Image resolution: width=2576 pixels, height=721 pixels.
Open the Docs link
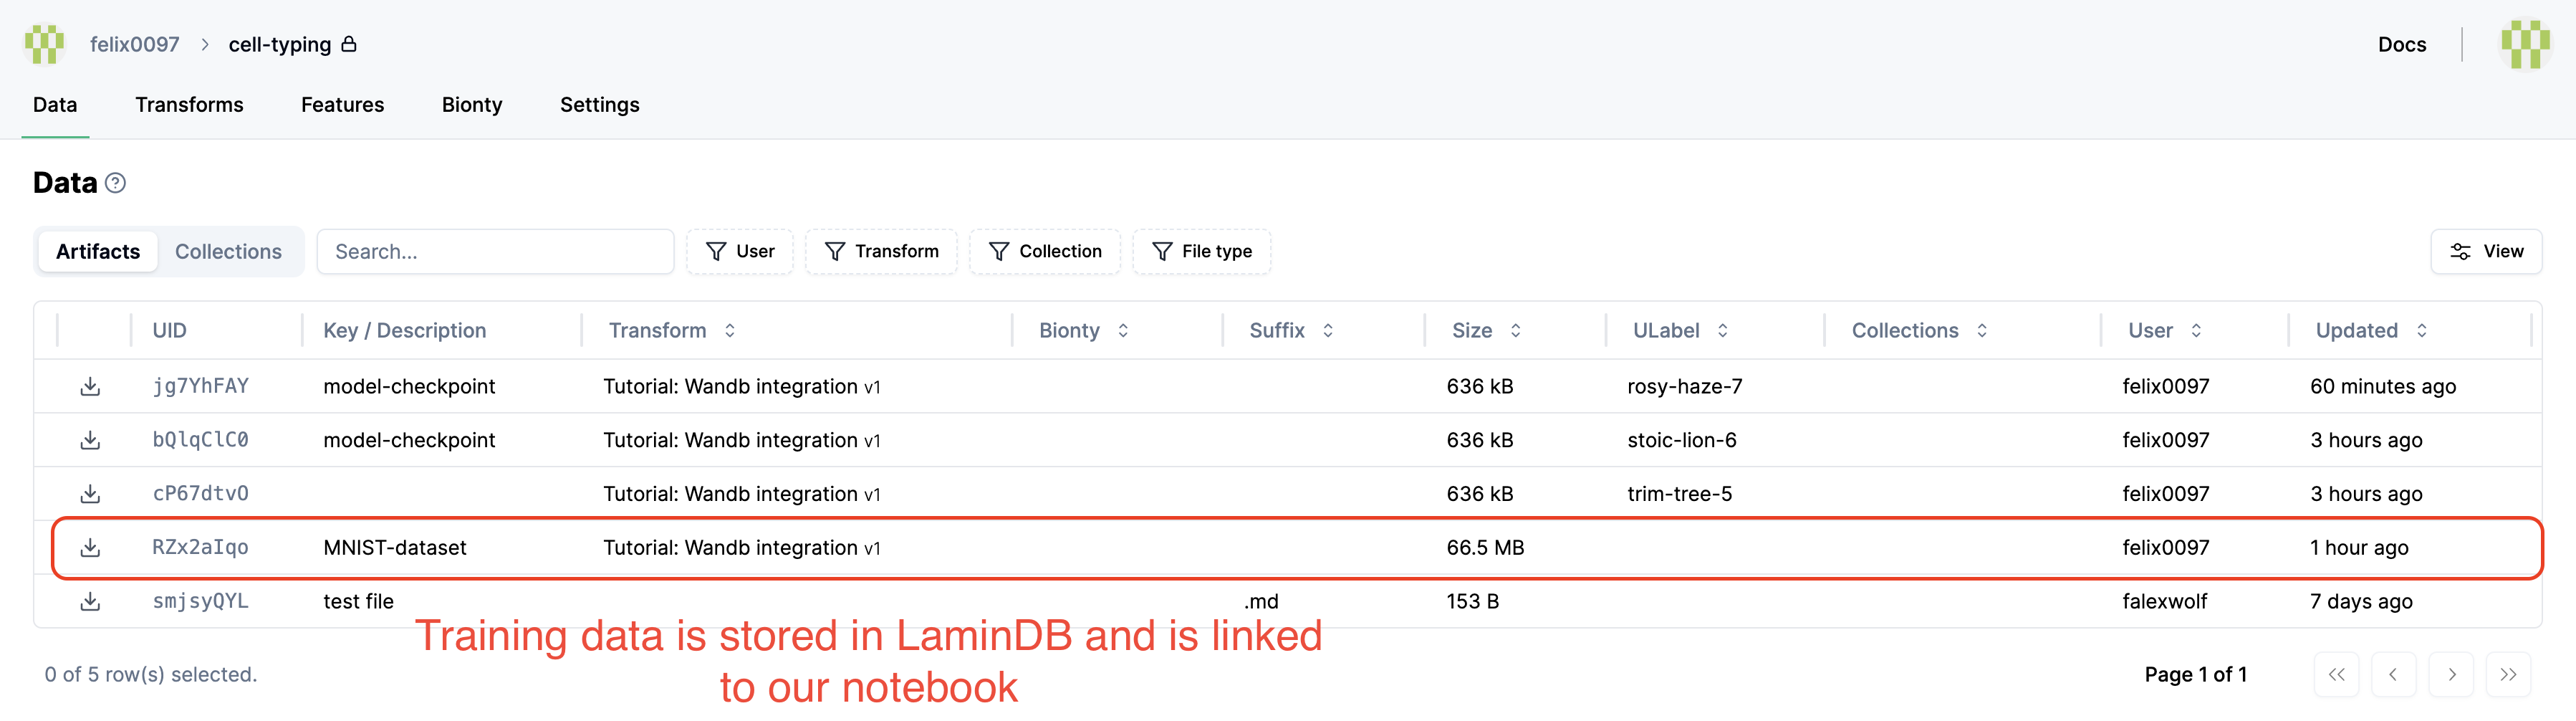click(x=2402, y=45)
